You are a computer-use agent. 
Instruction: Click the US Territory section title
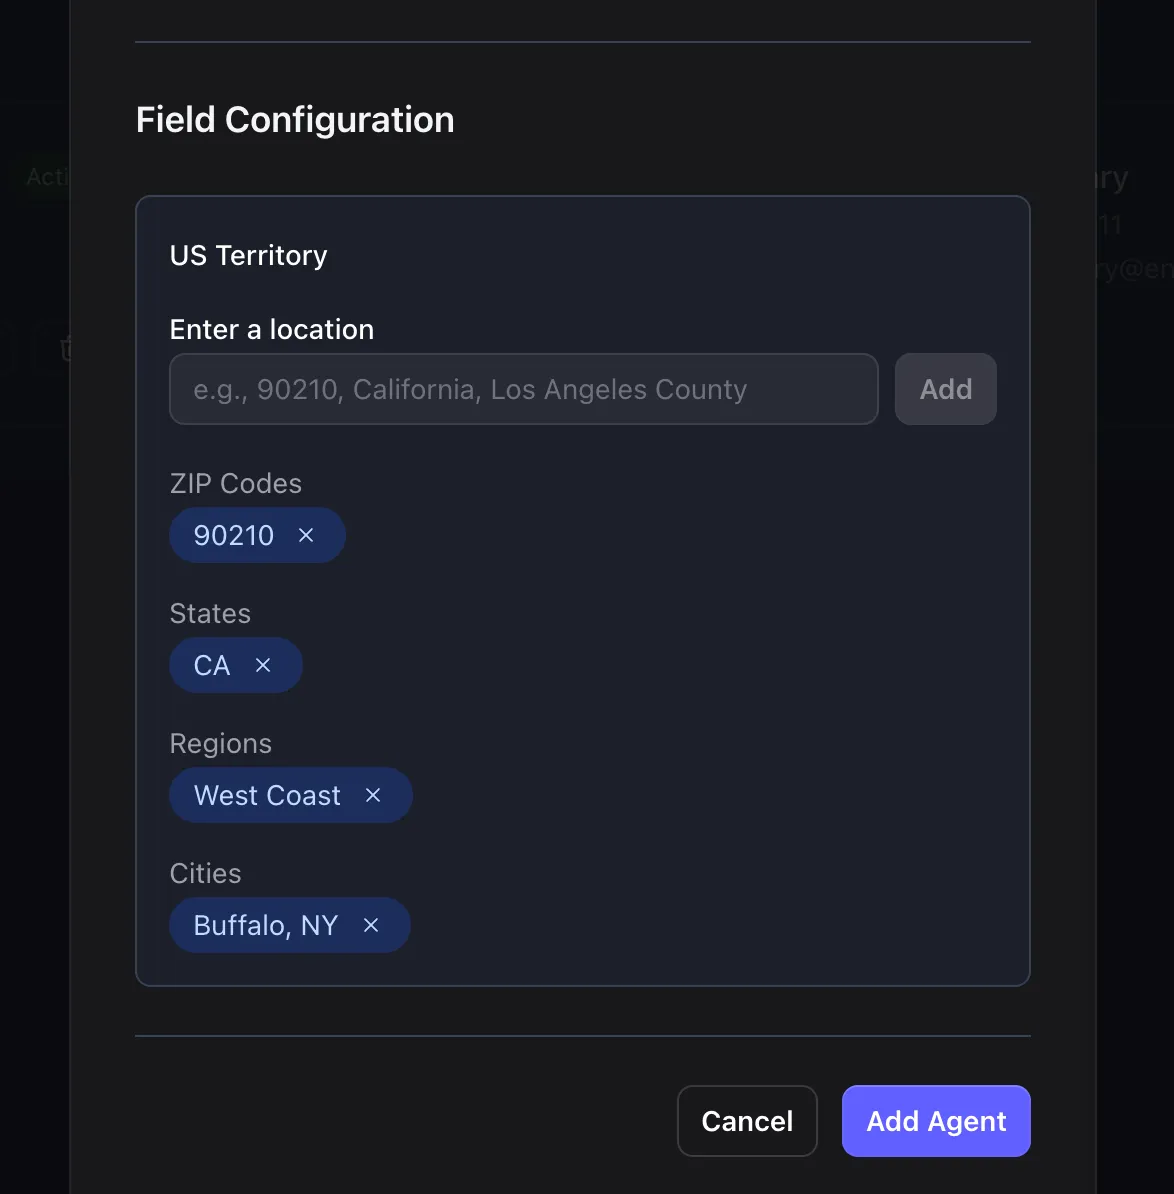click(248, 255)
